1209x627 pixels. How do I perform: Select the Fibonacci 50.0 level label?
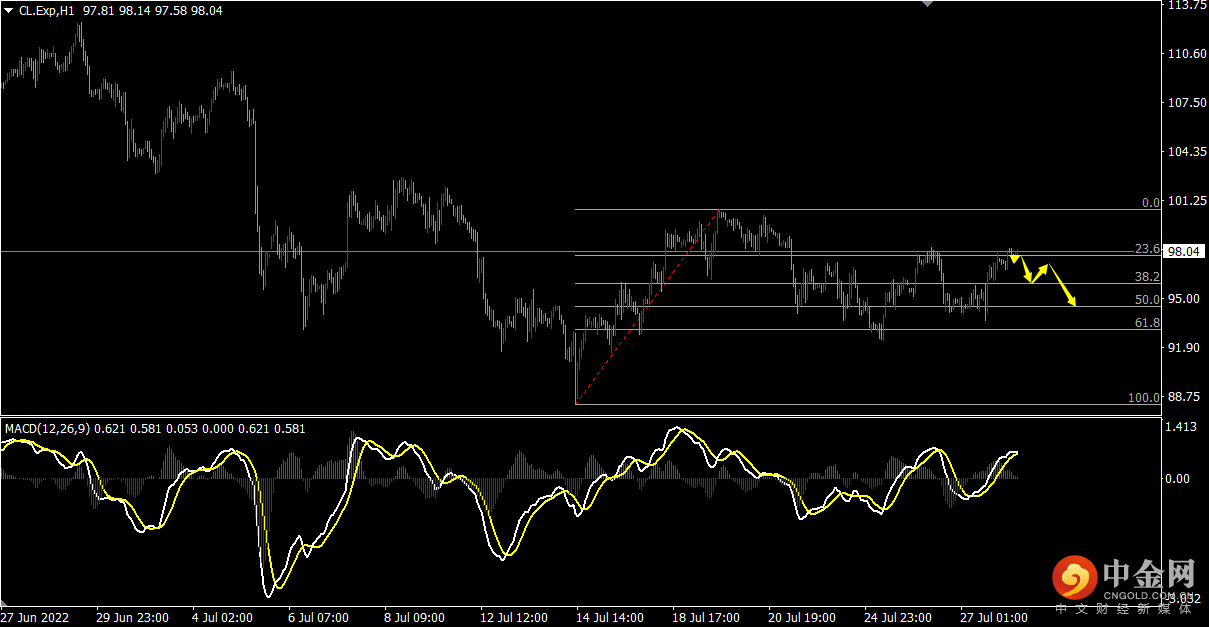click(1146, 300)
